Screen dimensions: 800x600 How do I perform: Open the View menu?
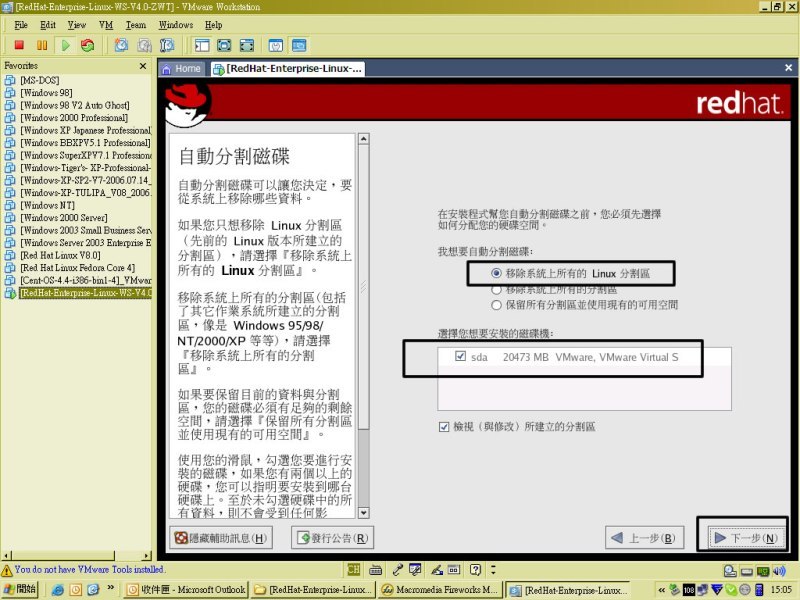coord(77,25)
